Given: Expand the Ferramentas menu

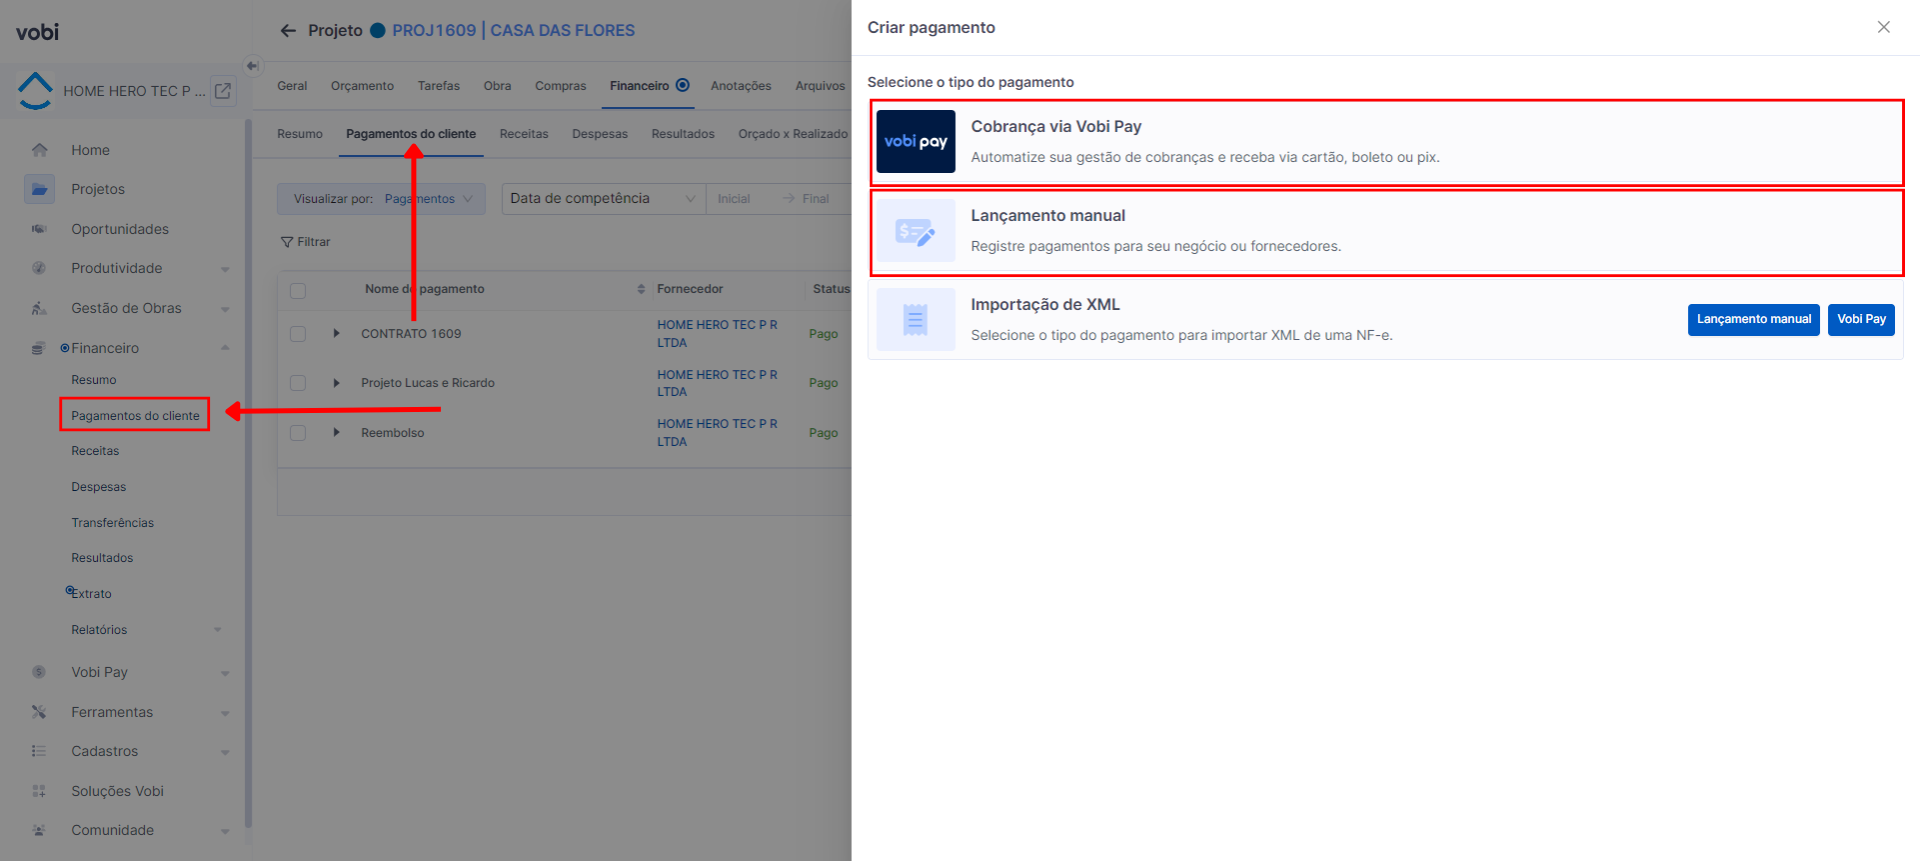Looking at the screenshot, I should pos(225,713).
